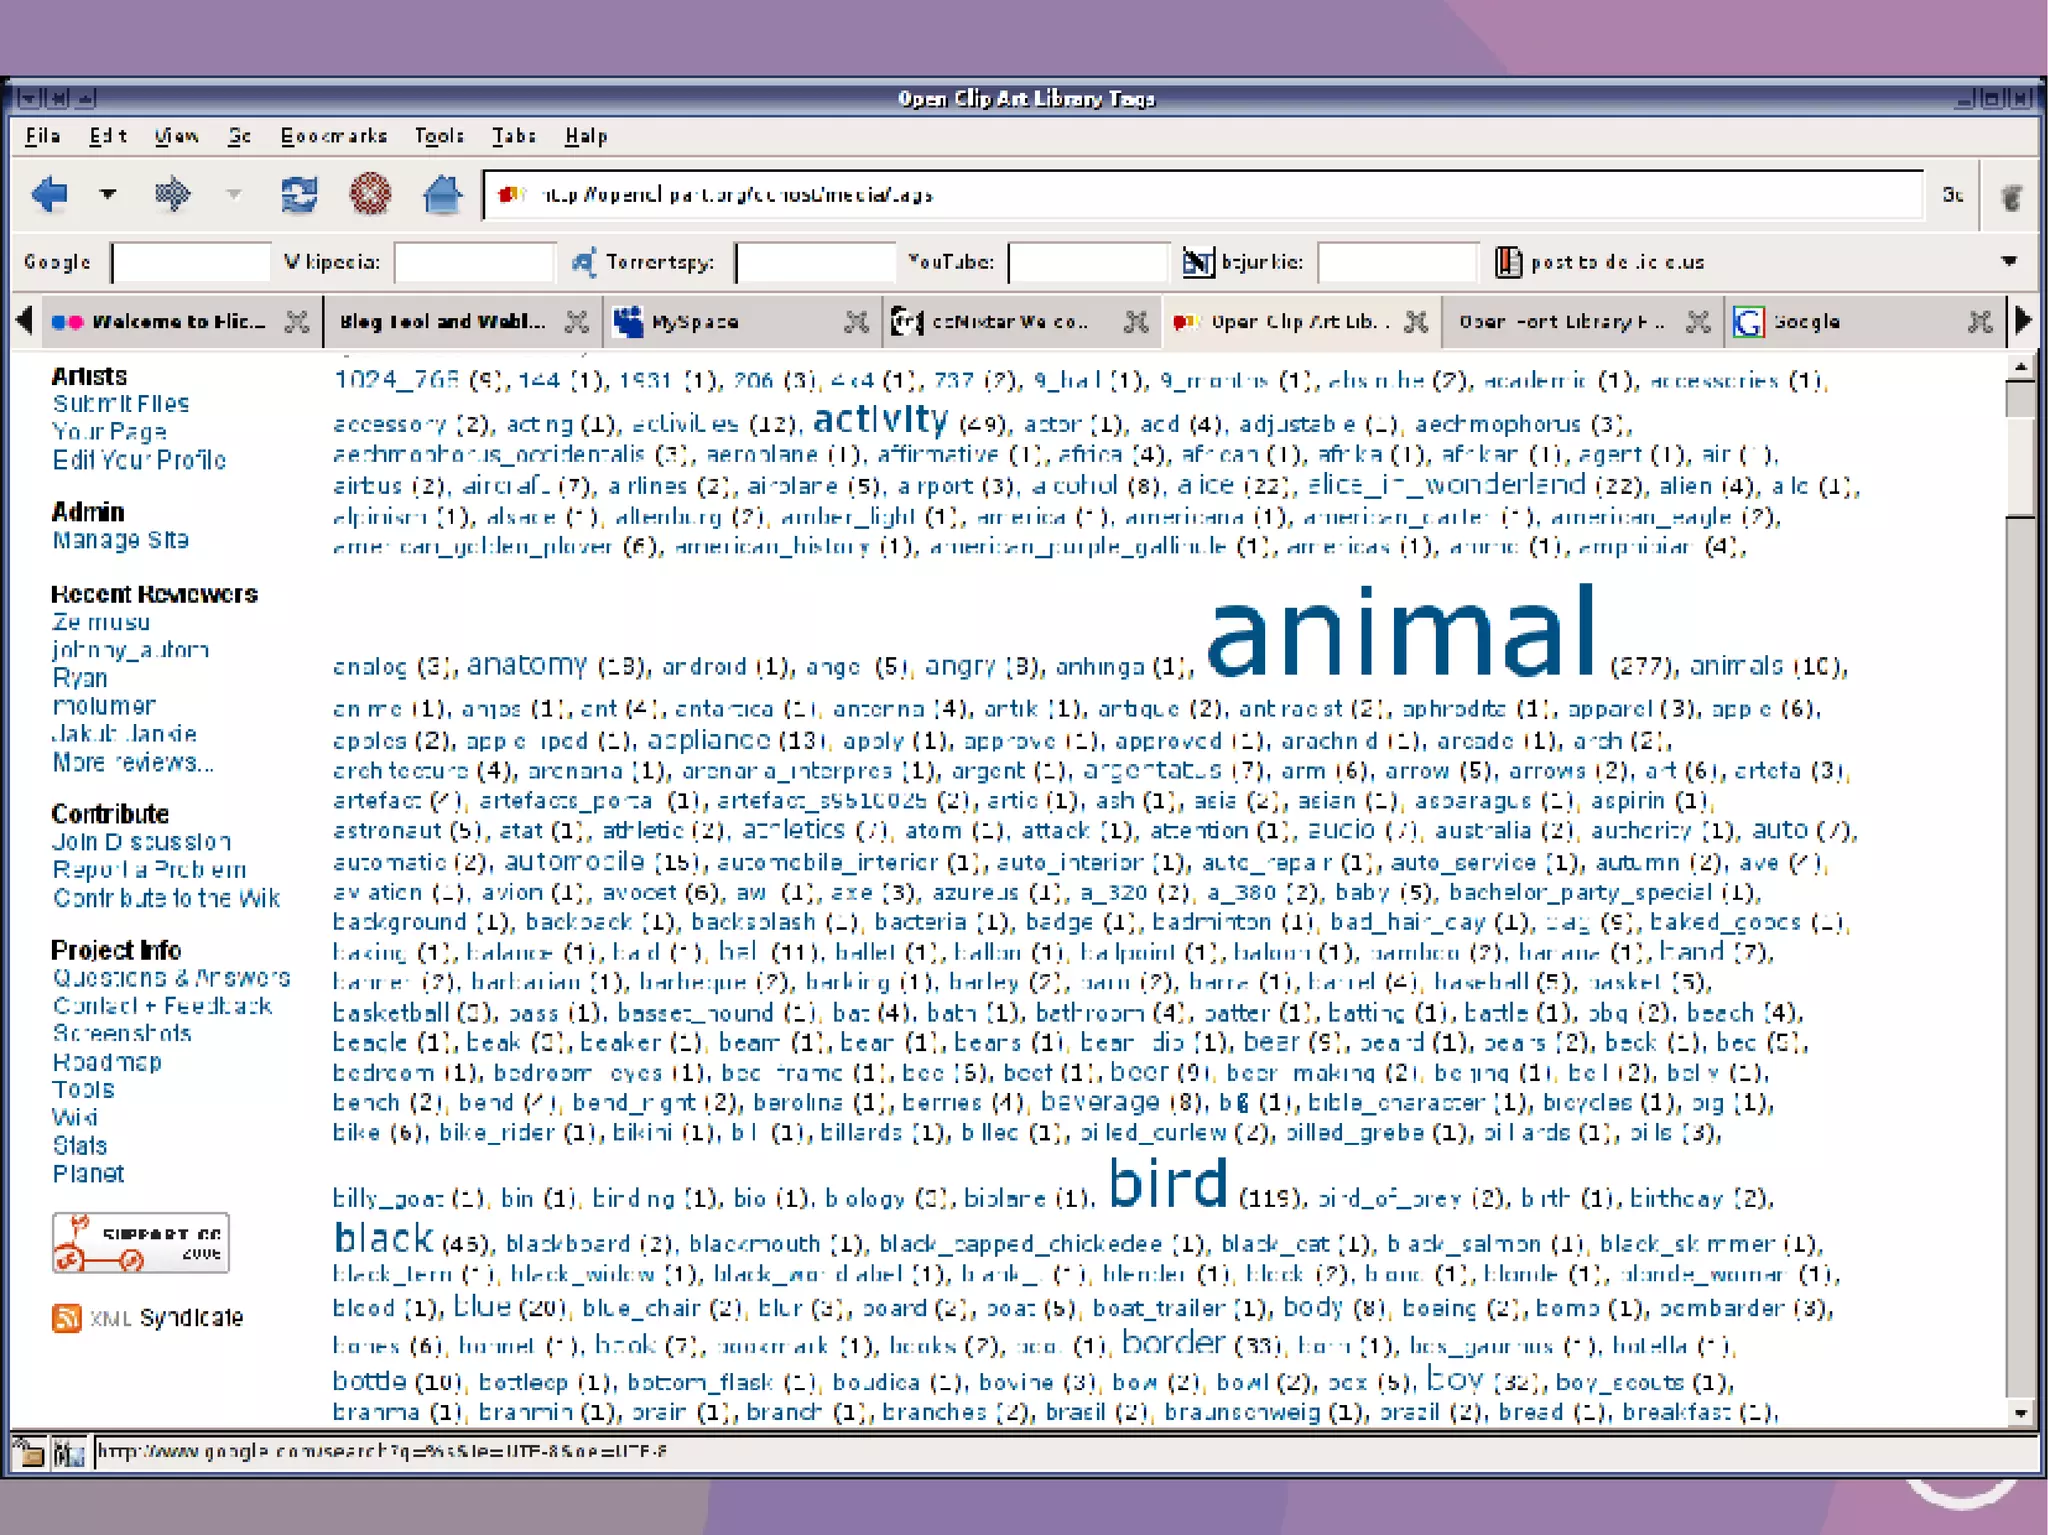The image size is (2048, 1535).
Task: Open the Tools menu
Action: pos(439,136)
